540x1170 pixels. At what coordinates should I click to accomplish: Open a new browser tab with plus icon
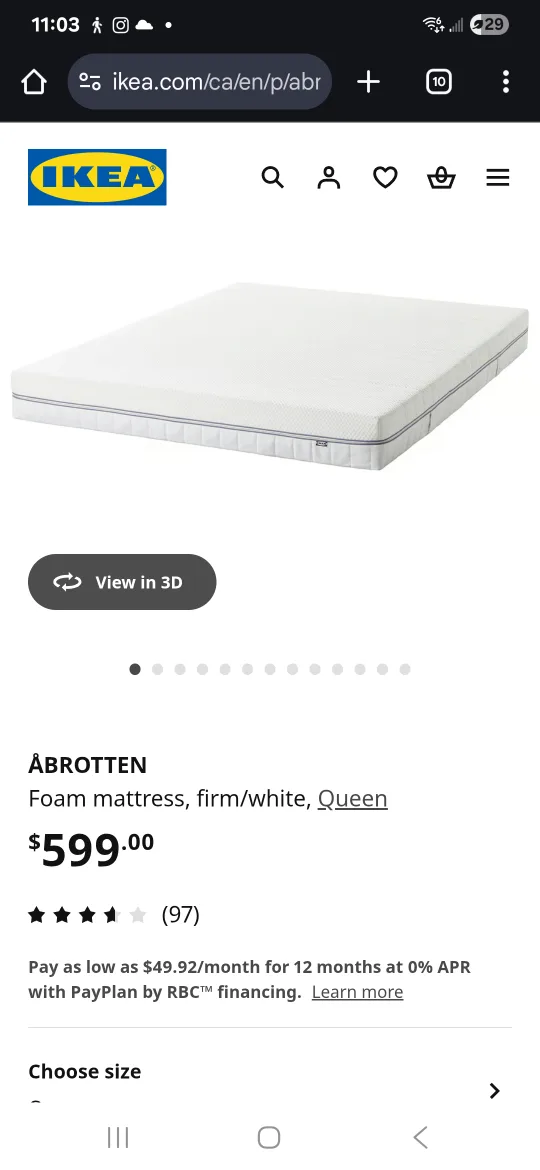point(368,82)
